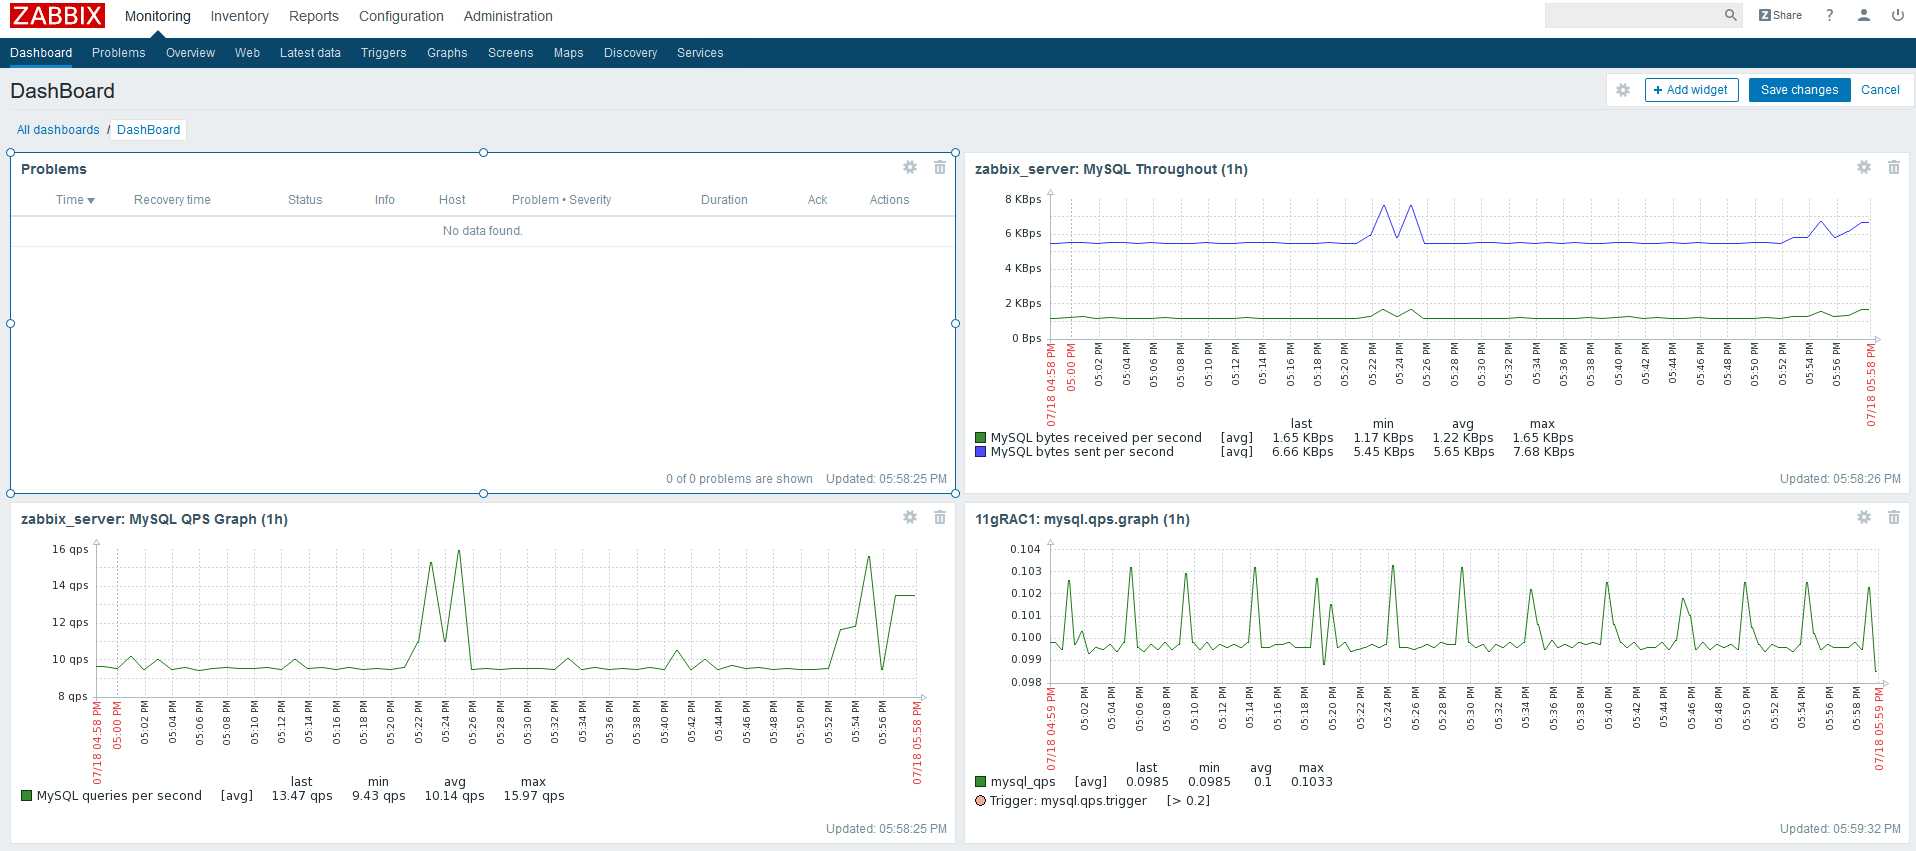Open the Share link
This screenshot has width=1916, height=851.
[x=1780, y=15]
